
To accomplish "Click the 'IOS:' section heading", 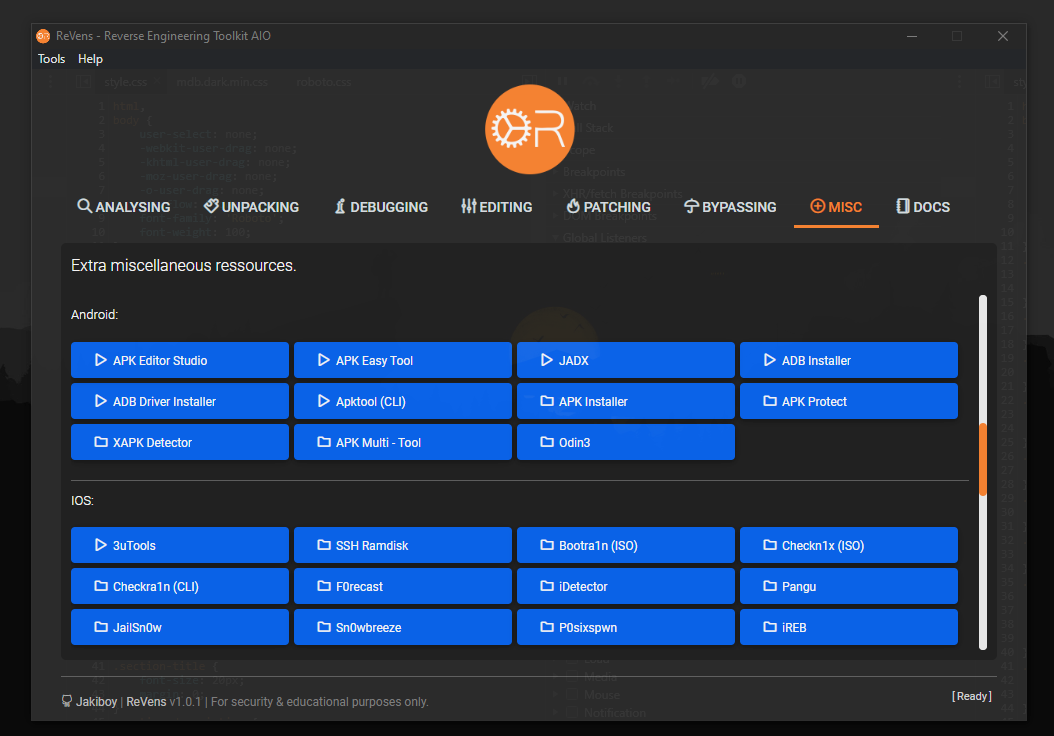I will 83,501.
